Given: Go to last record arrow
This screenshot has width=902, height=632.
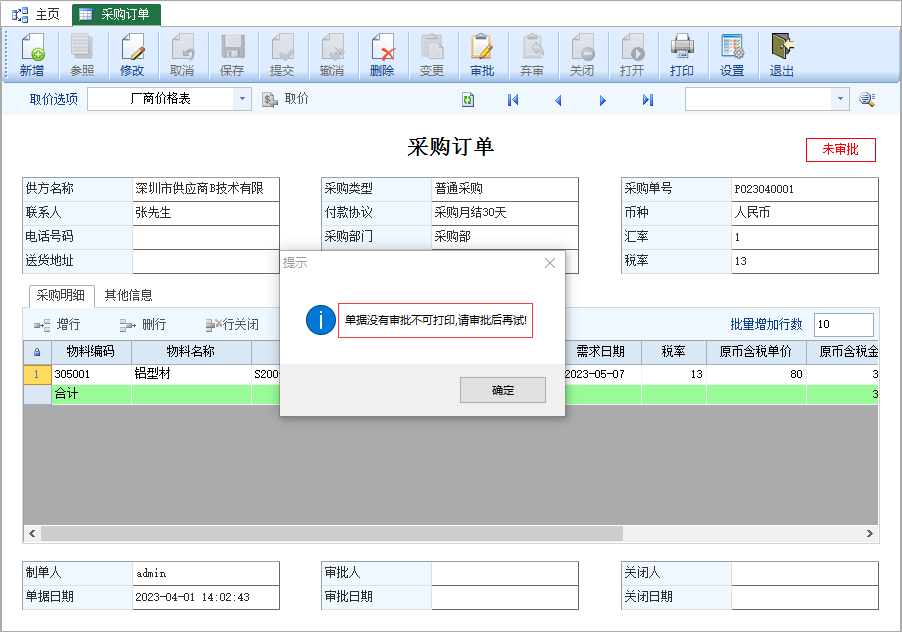Looking at the screenshot, I should click(x=648, y=100).
